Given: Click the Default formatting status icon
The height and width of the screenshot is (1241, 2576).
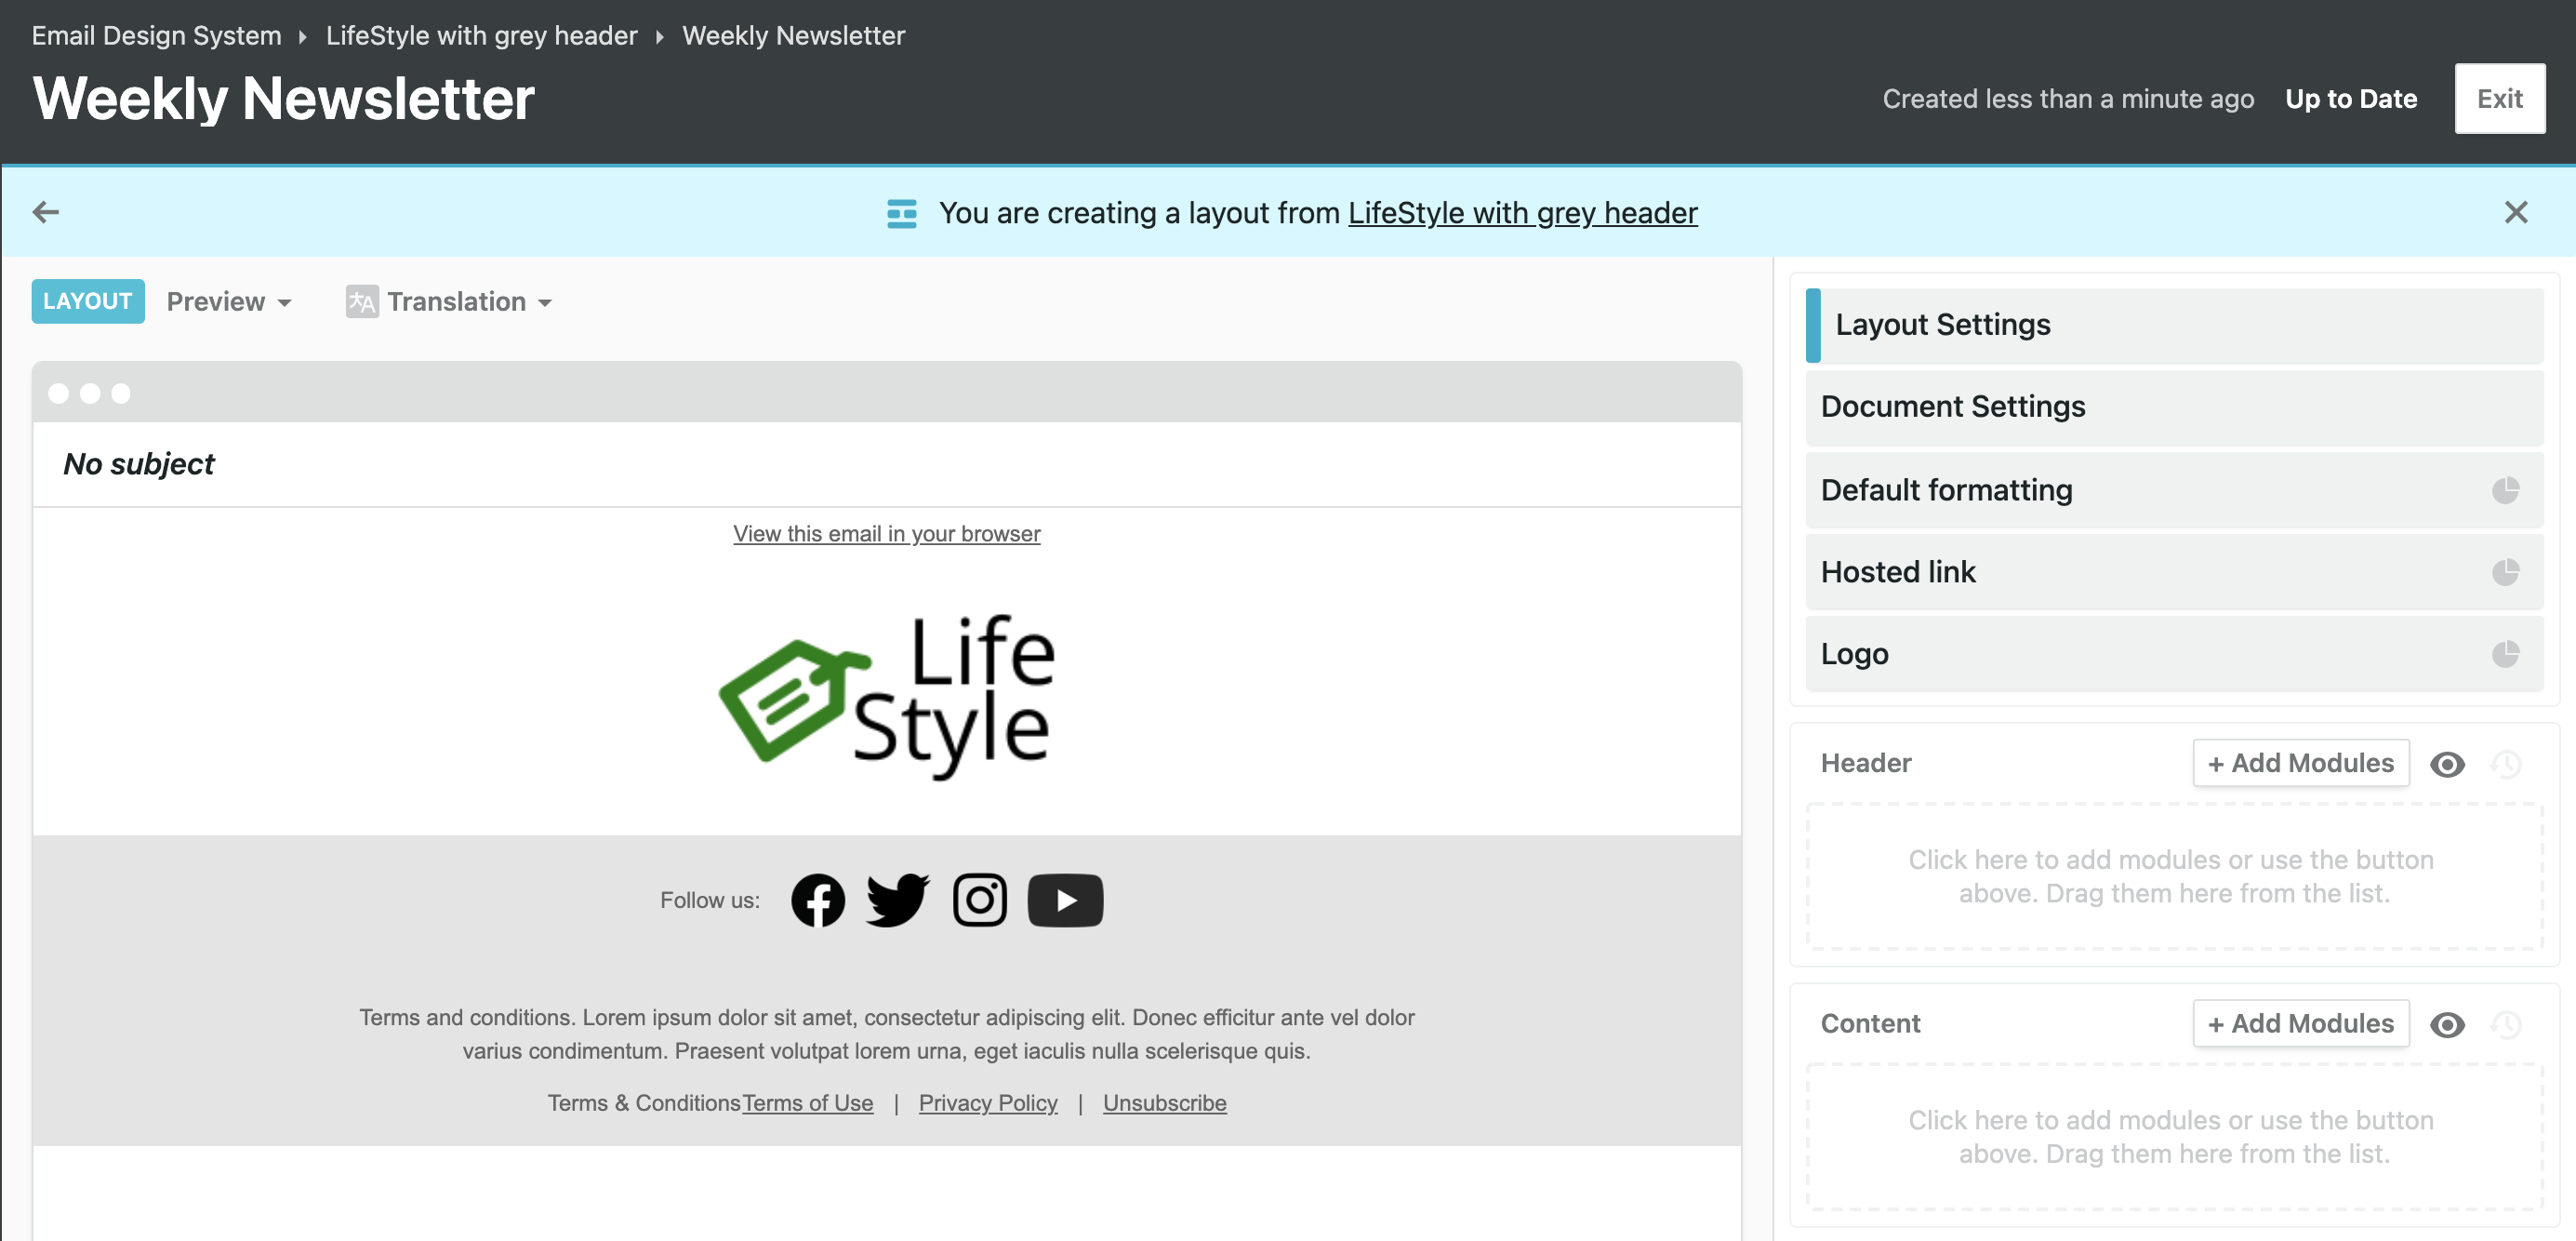Looking at the screenshot, I should 2505,490.
